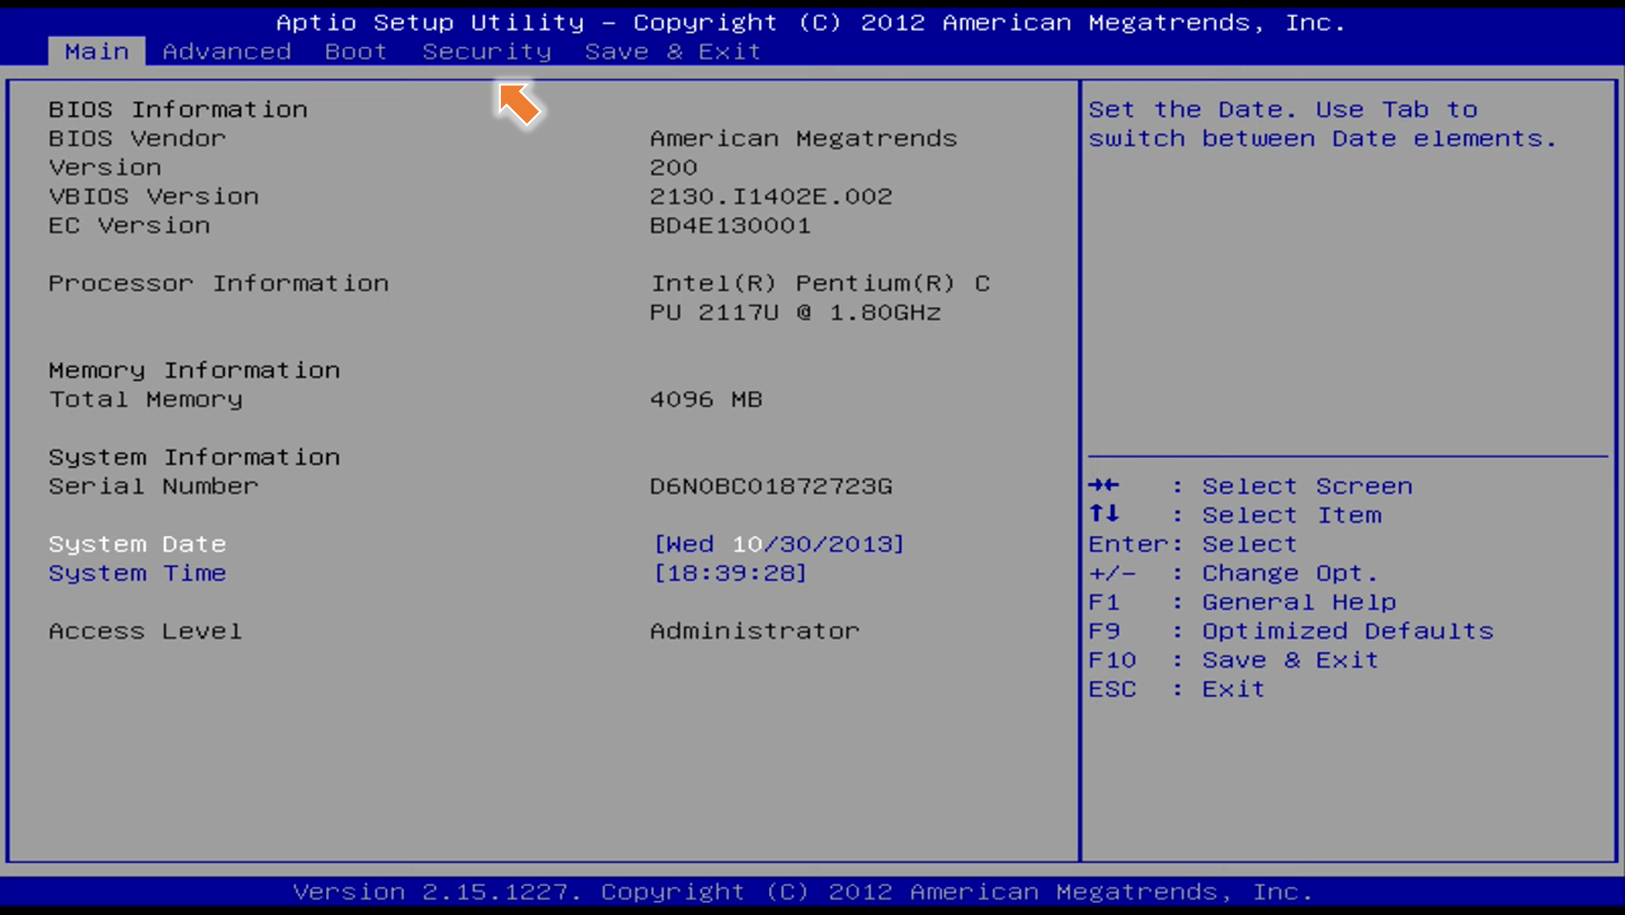Click the 4096 MB memory value
The height and width of the screenshot is (915, 1625).
[x=706, y=399]
